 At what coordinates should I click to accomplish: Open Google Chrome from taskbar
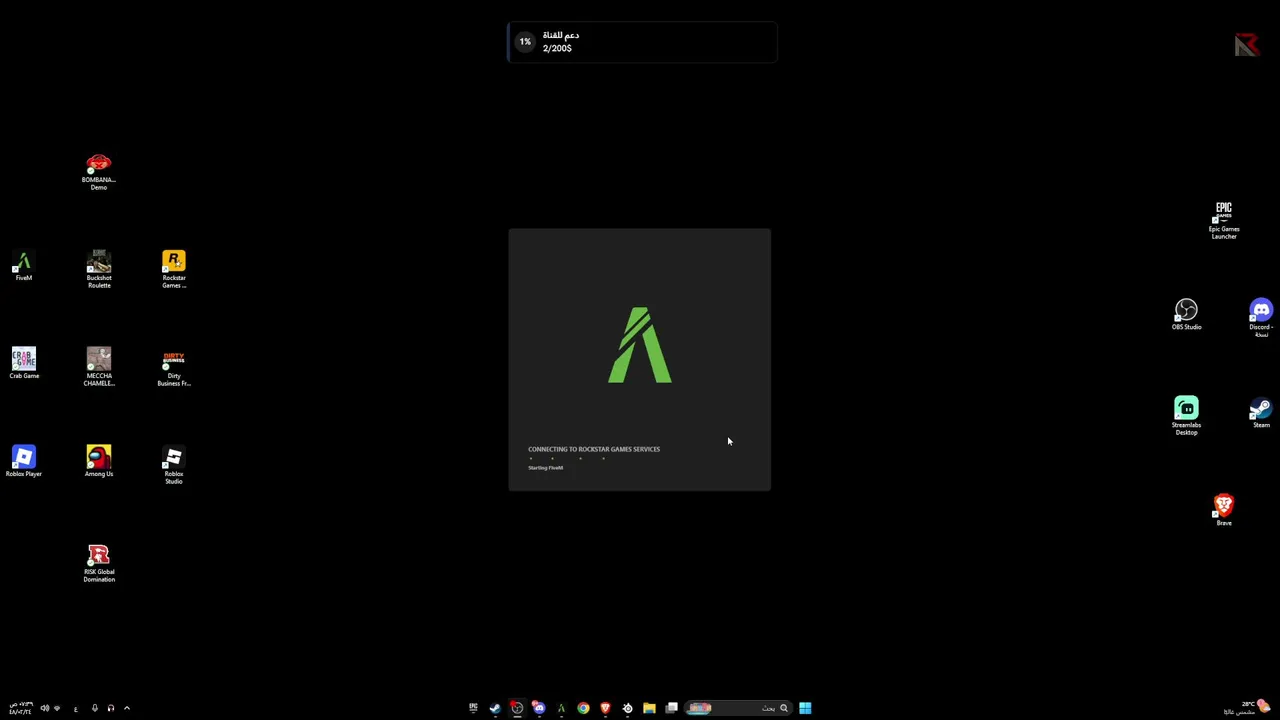583,708
